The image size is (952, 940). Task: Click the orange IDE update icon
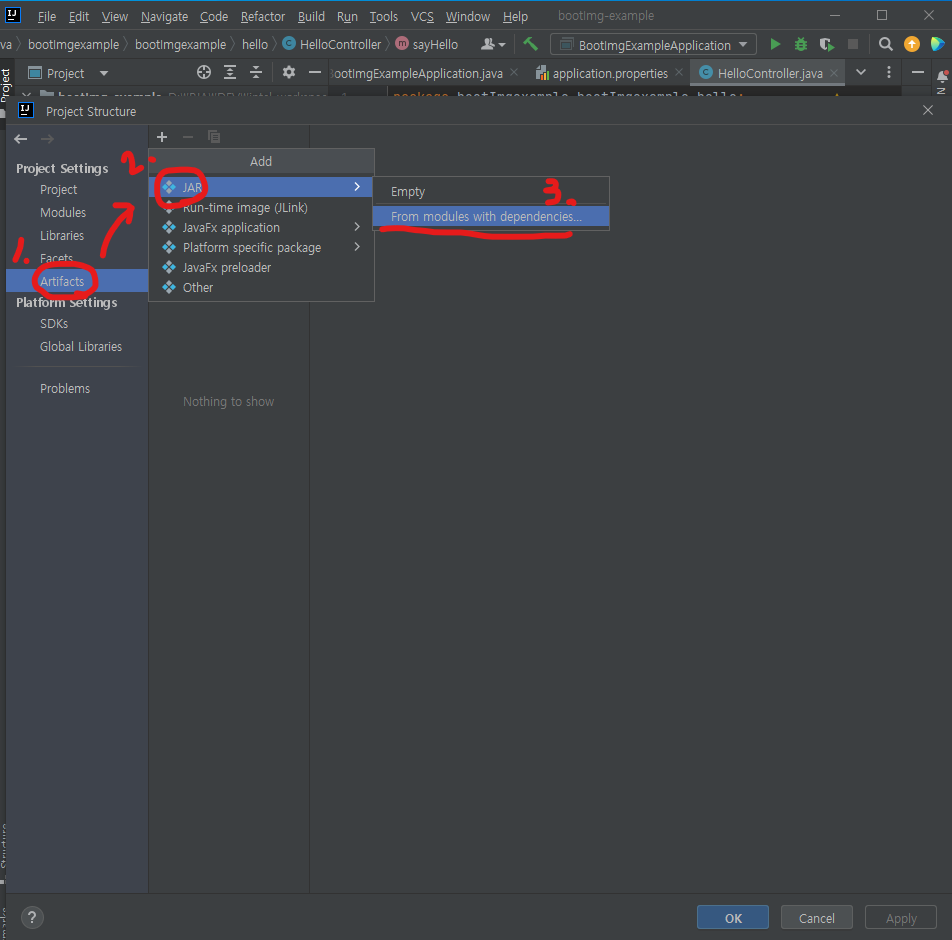click(911, 44)
